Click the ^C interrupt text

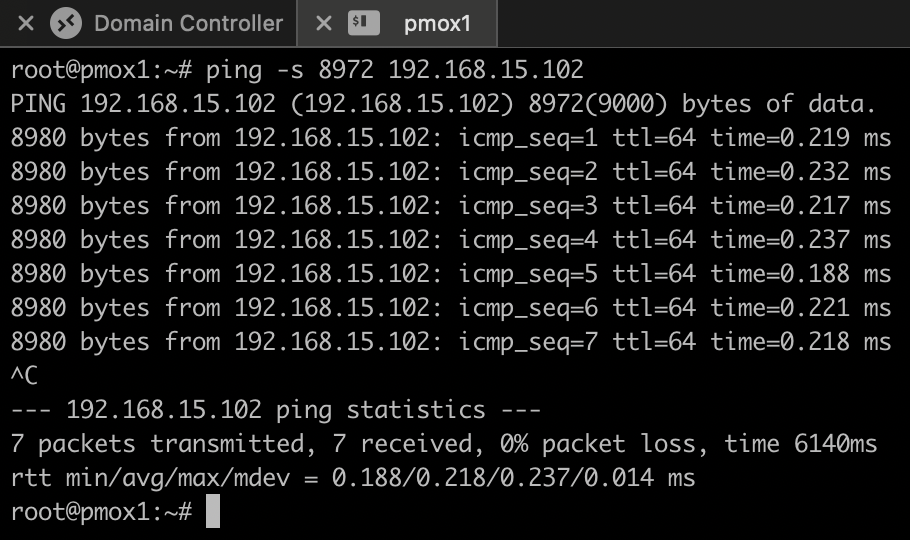tap(24, 375)
